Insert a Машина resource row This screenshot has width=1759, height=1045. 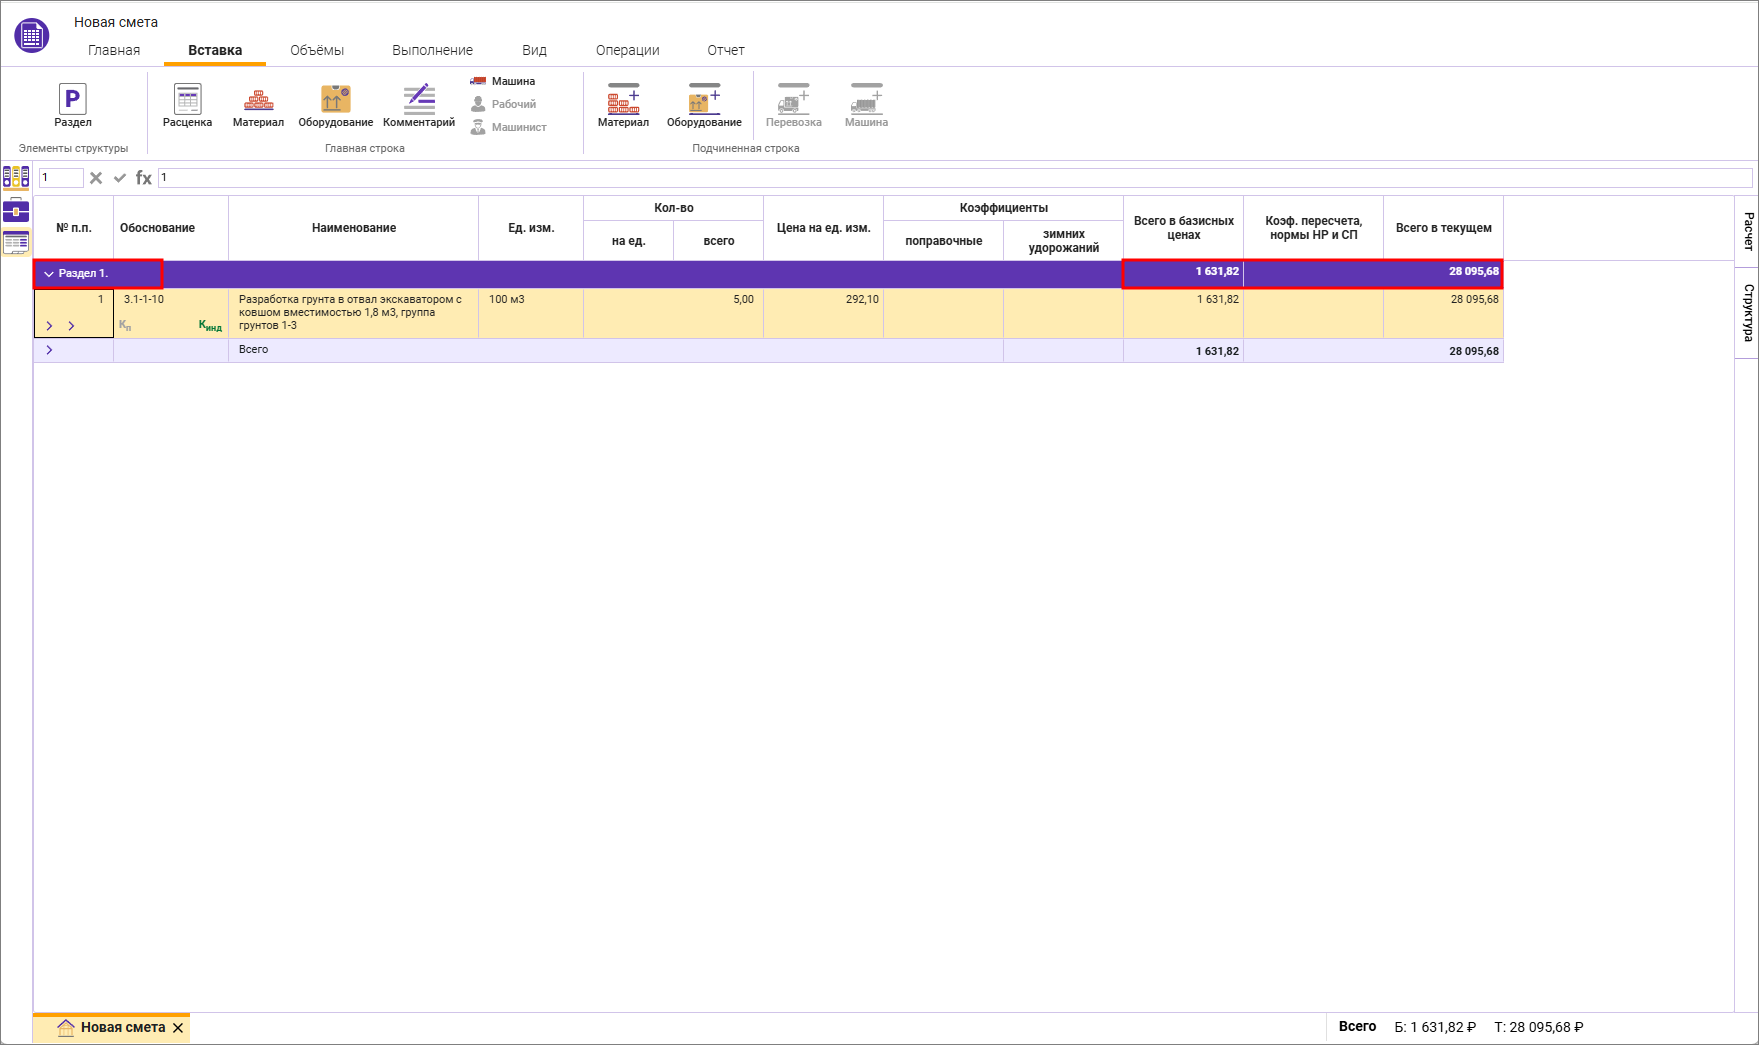click(x=503, y=81)
